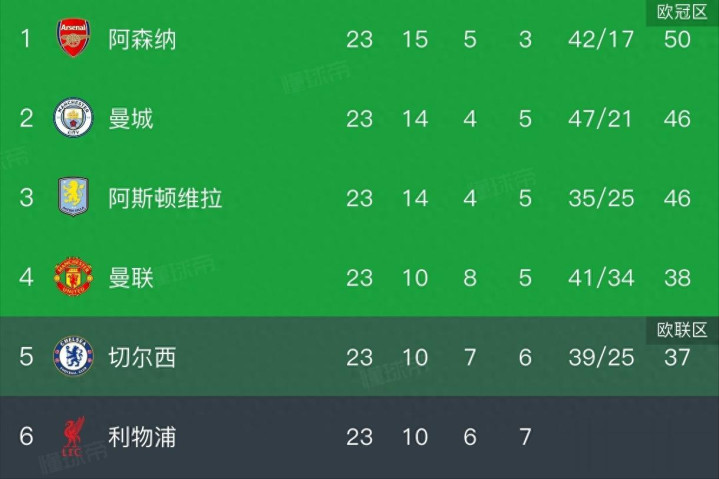Open team name 阿森纳
The height and width of the screenshot is (479, 719).
(143, 39)
